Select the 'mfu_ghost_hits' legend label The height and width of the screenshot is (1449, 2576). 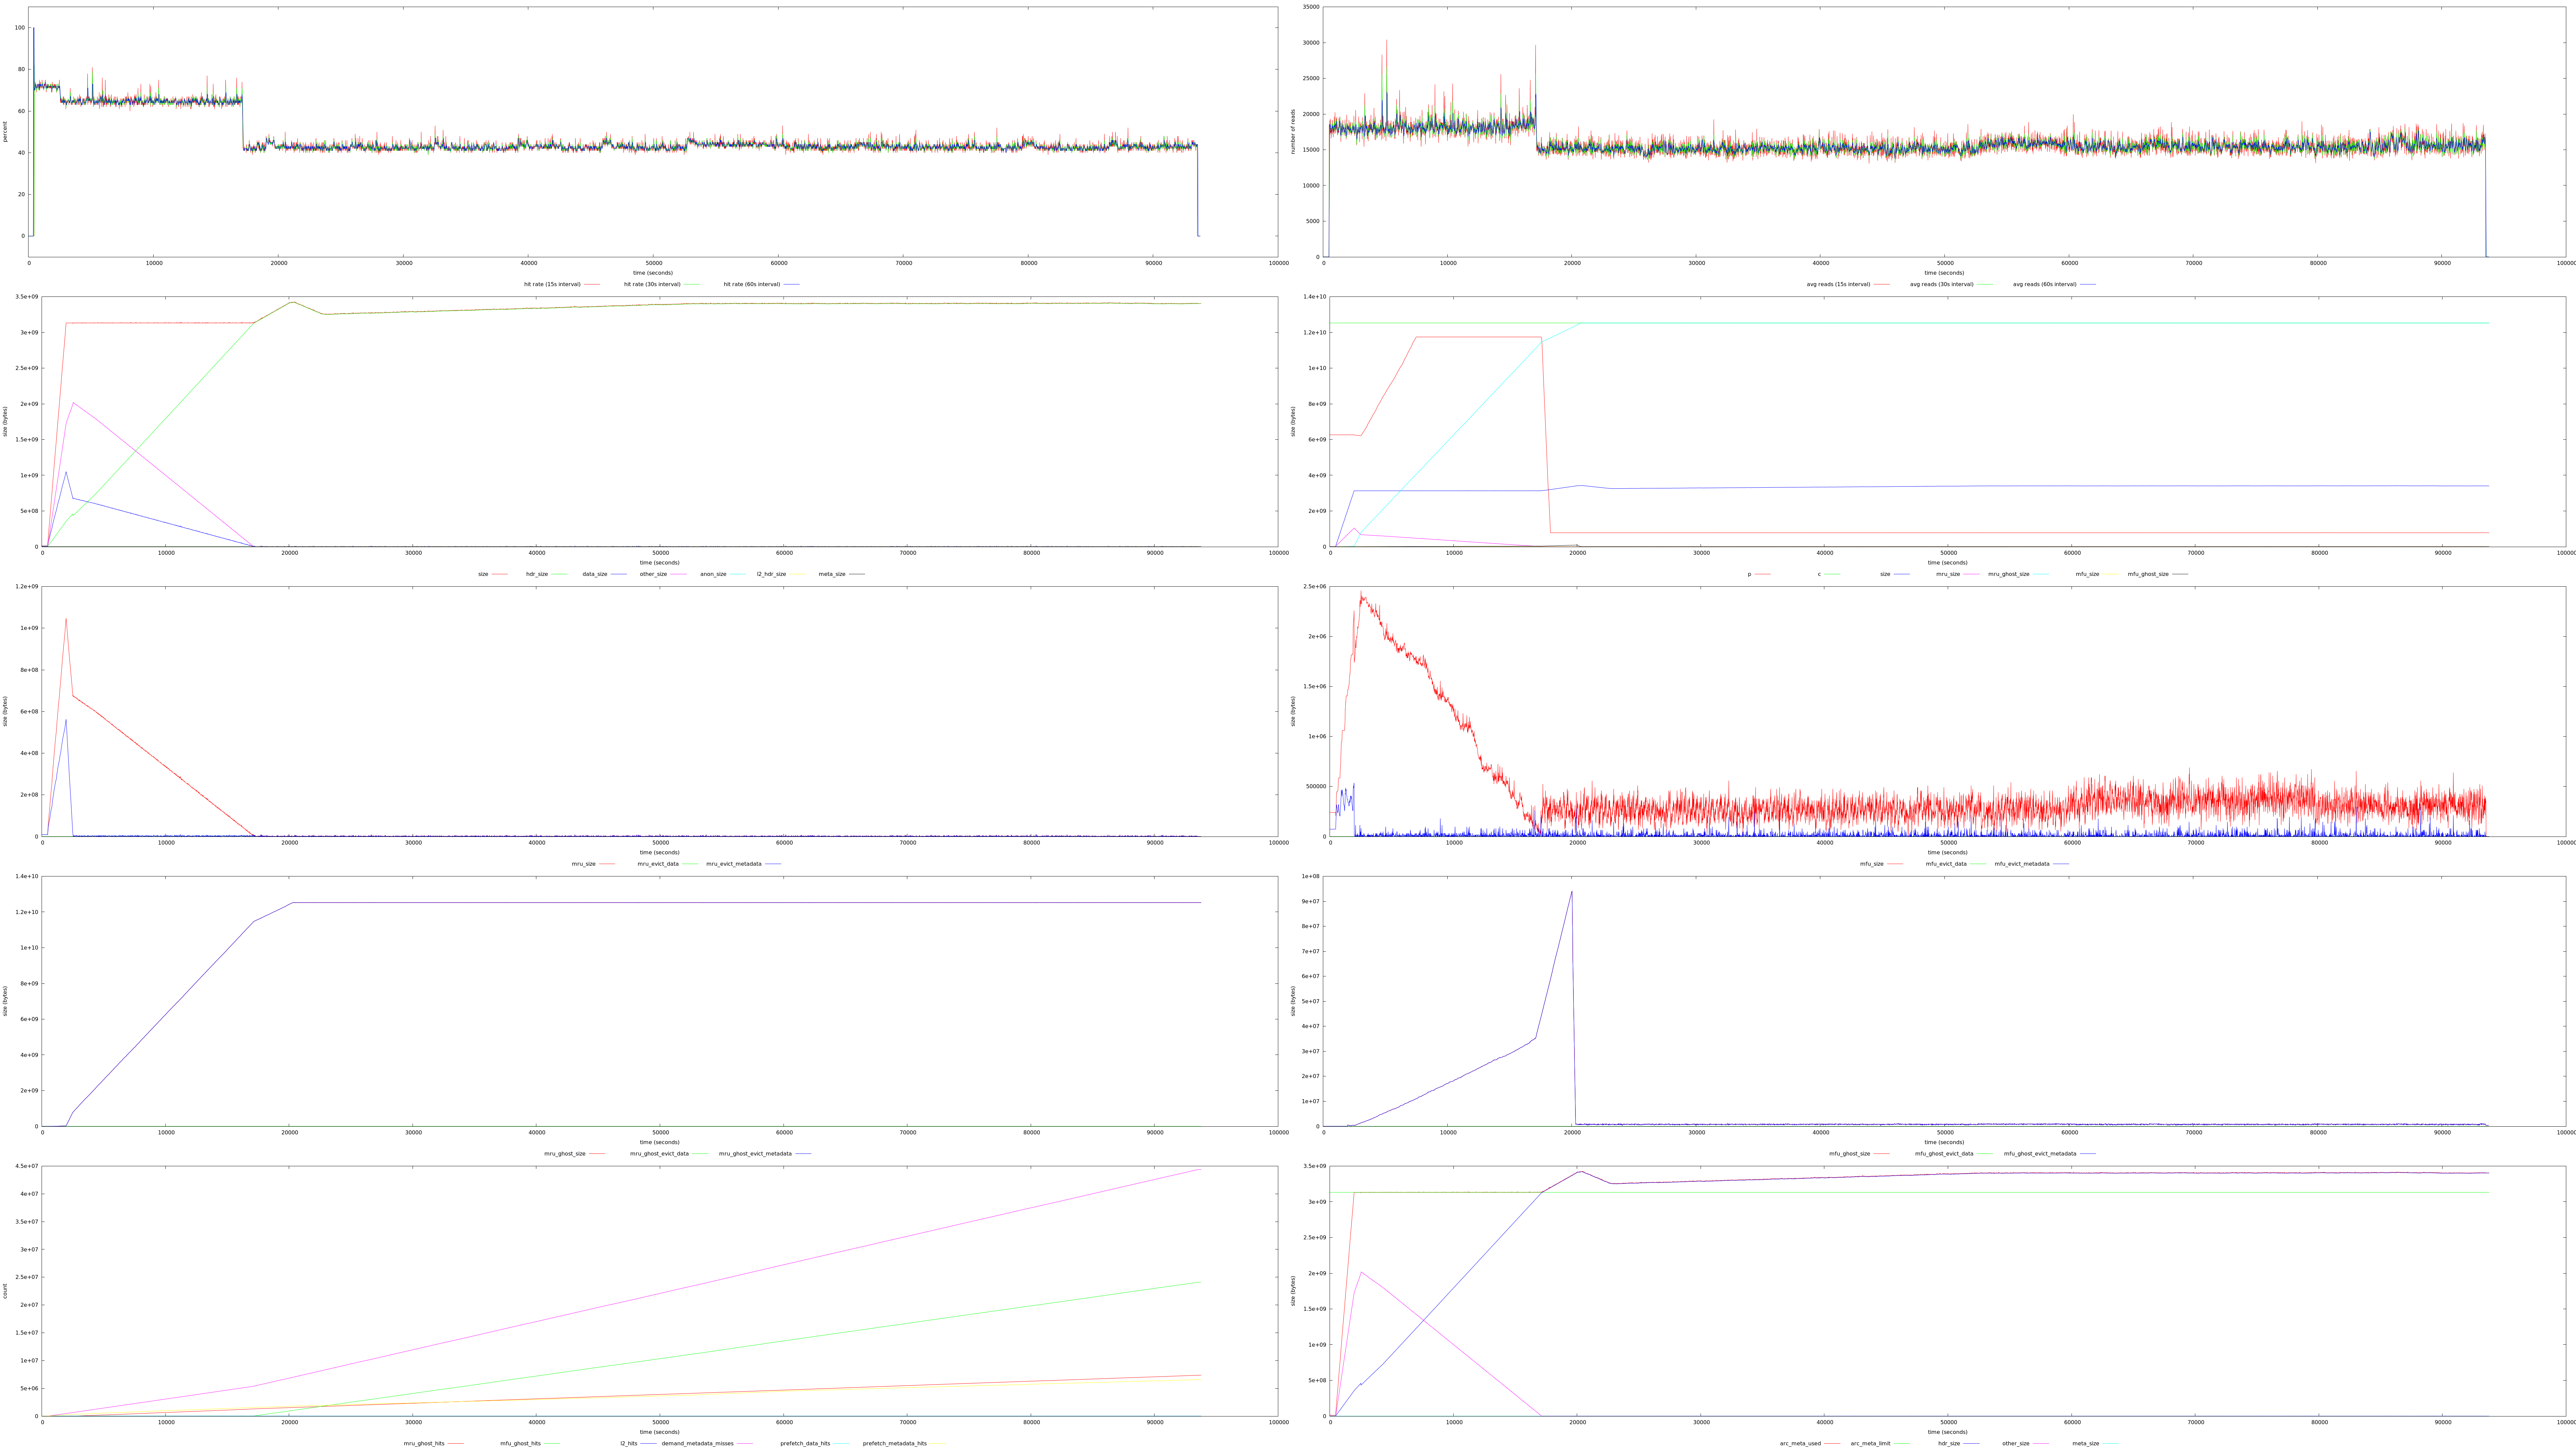(521, 1444)
